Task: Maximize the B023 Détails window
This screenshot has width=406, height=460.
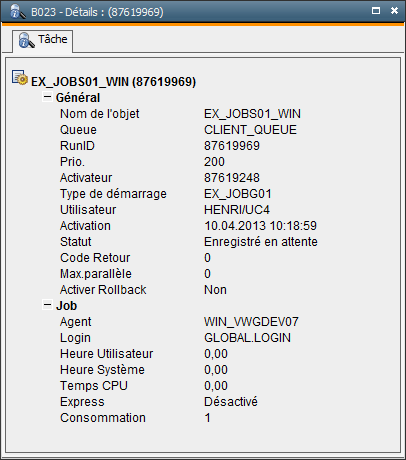Action: [376, 11]
